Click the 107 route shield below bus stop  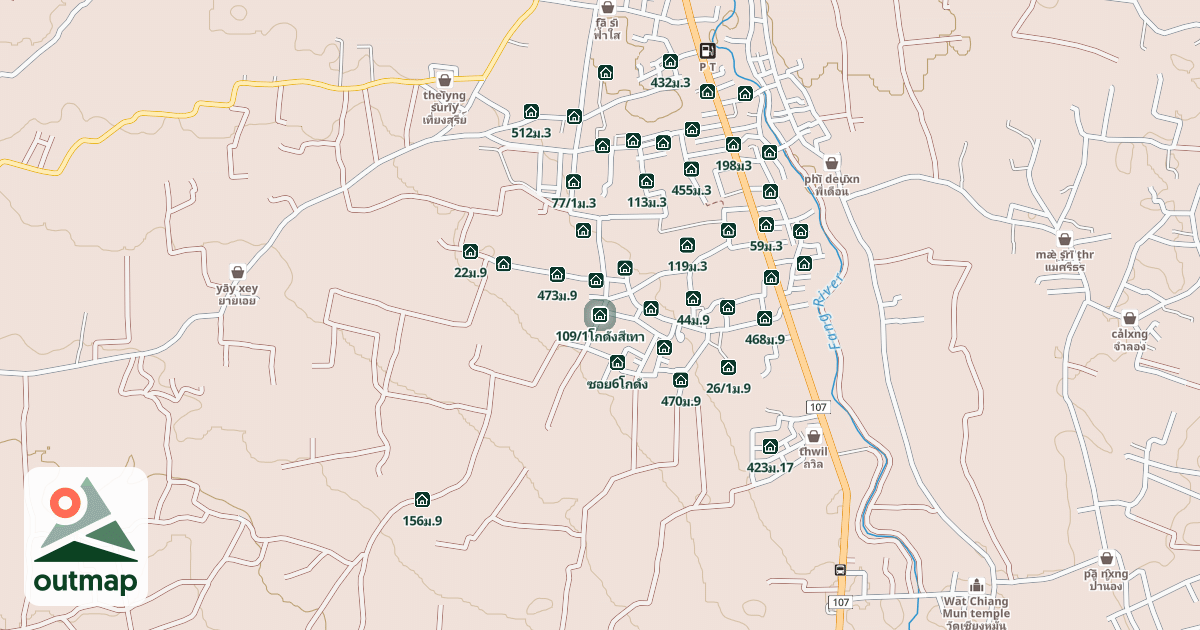click(840, 602)
